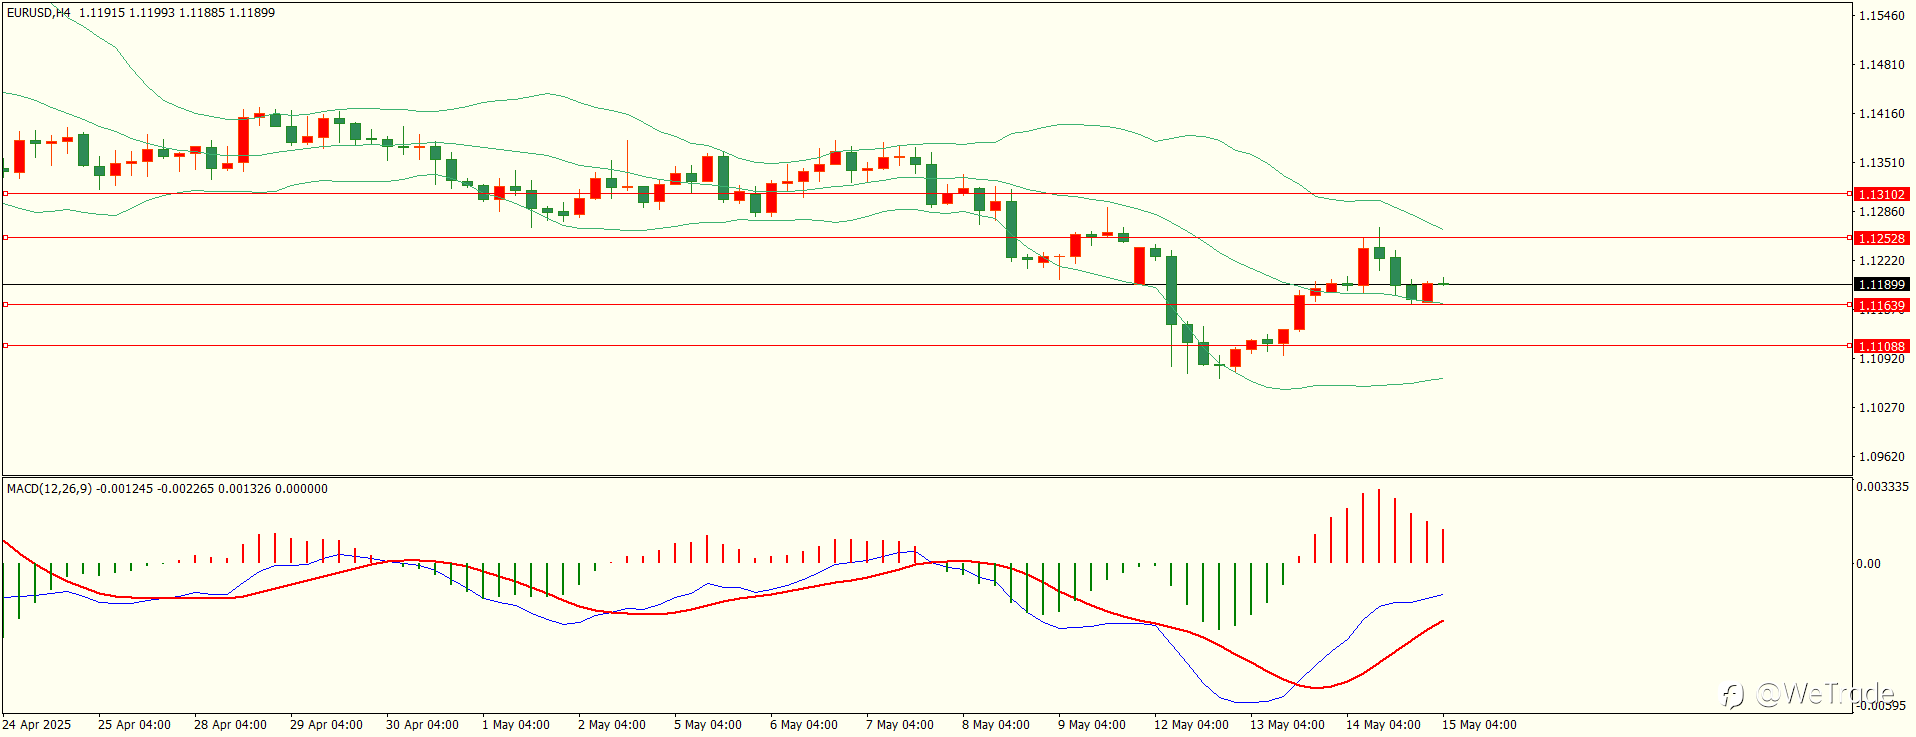1916x737 pixels.
Task: Click the 1 May 04:00 date label
Action: point(516,725)
